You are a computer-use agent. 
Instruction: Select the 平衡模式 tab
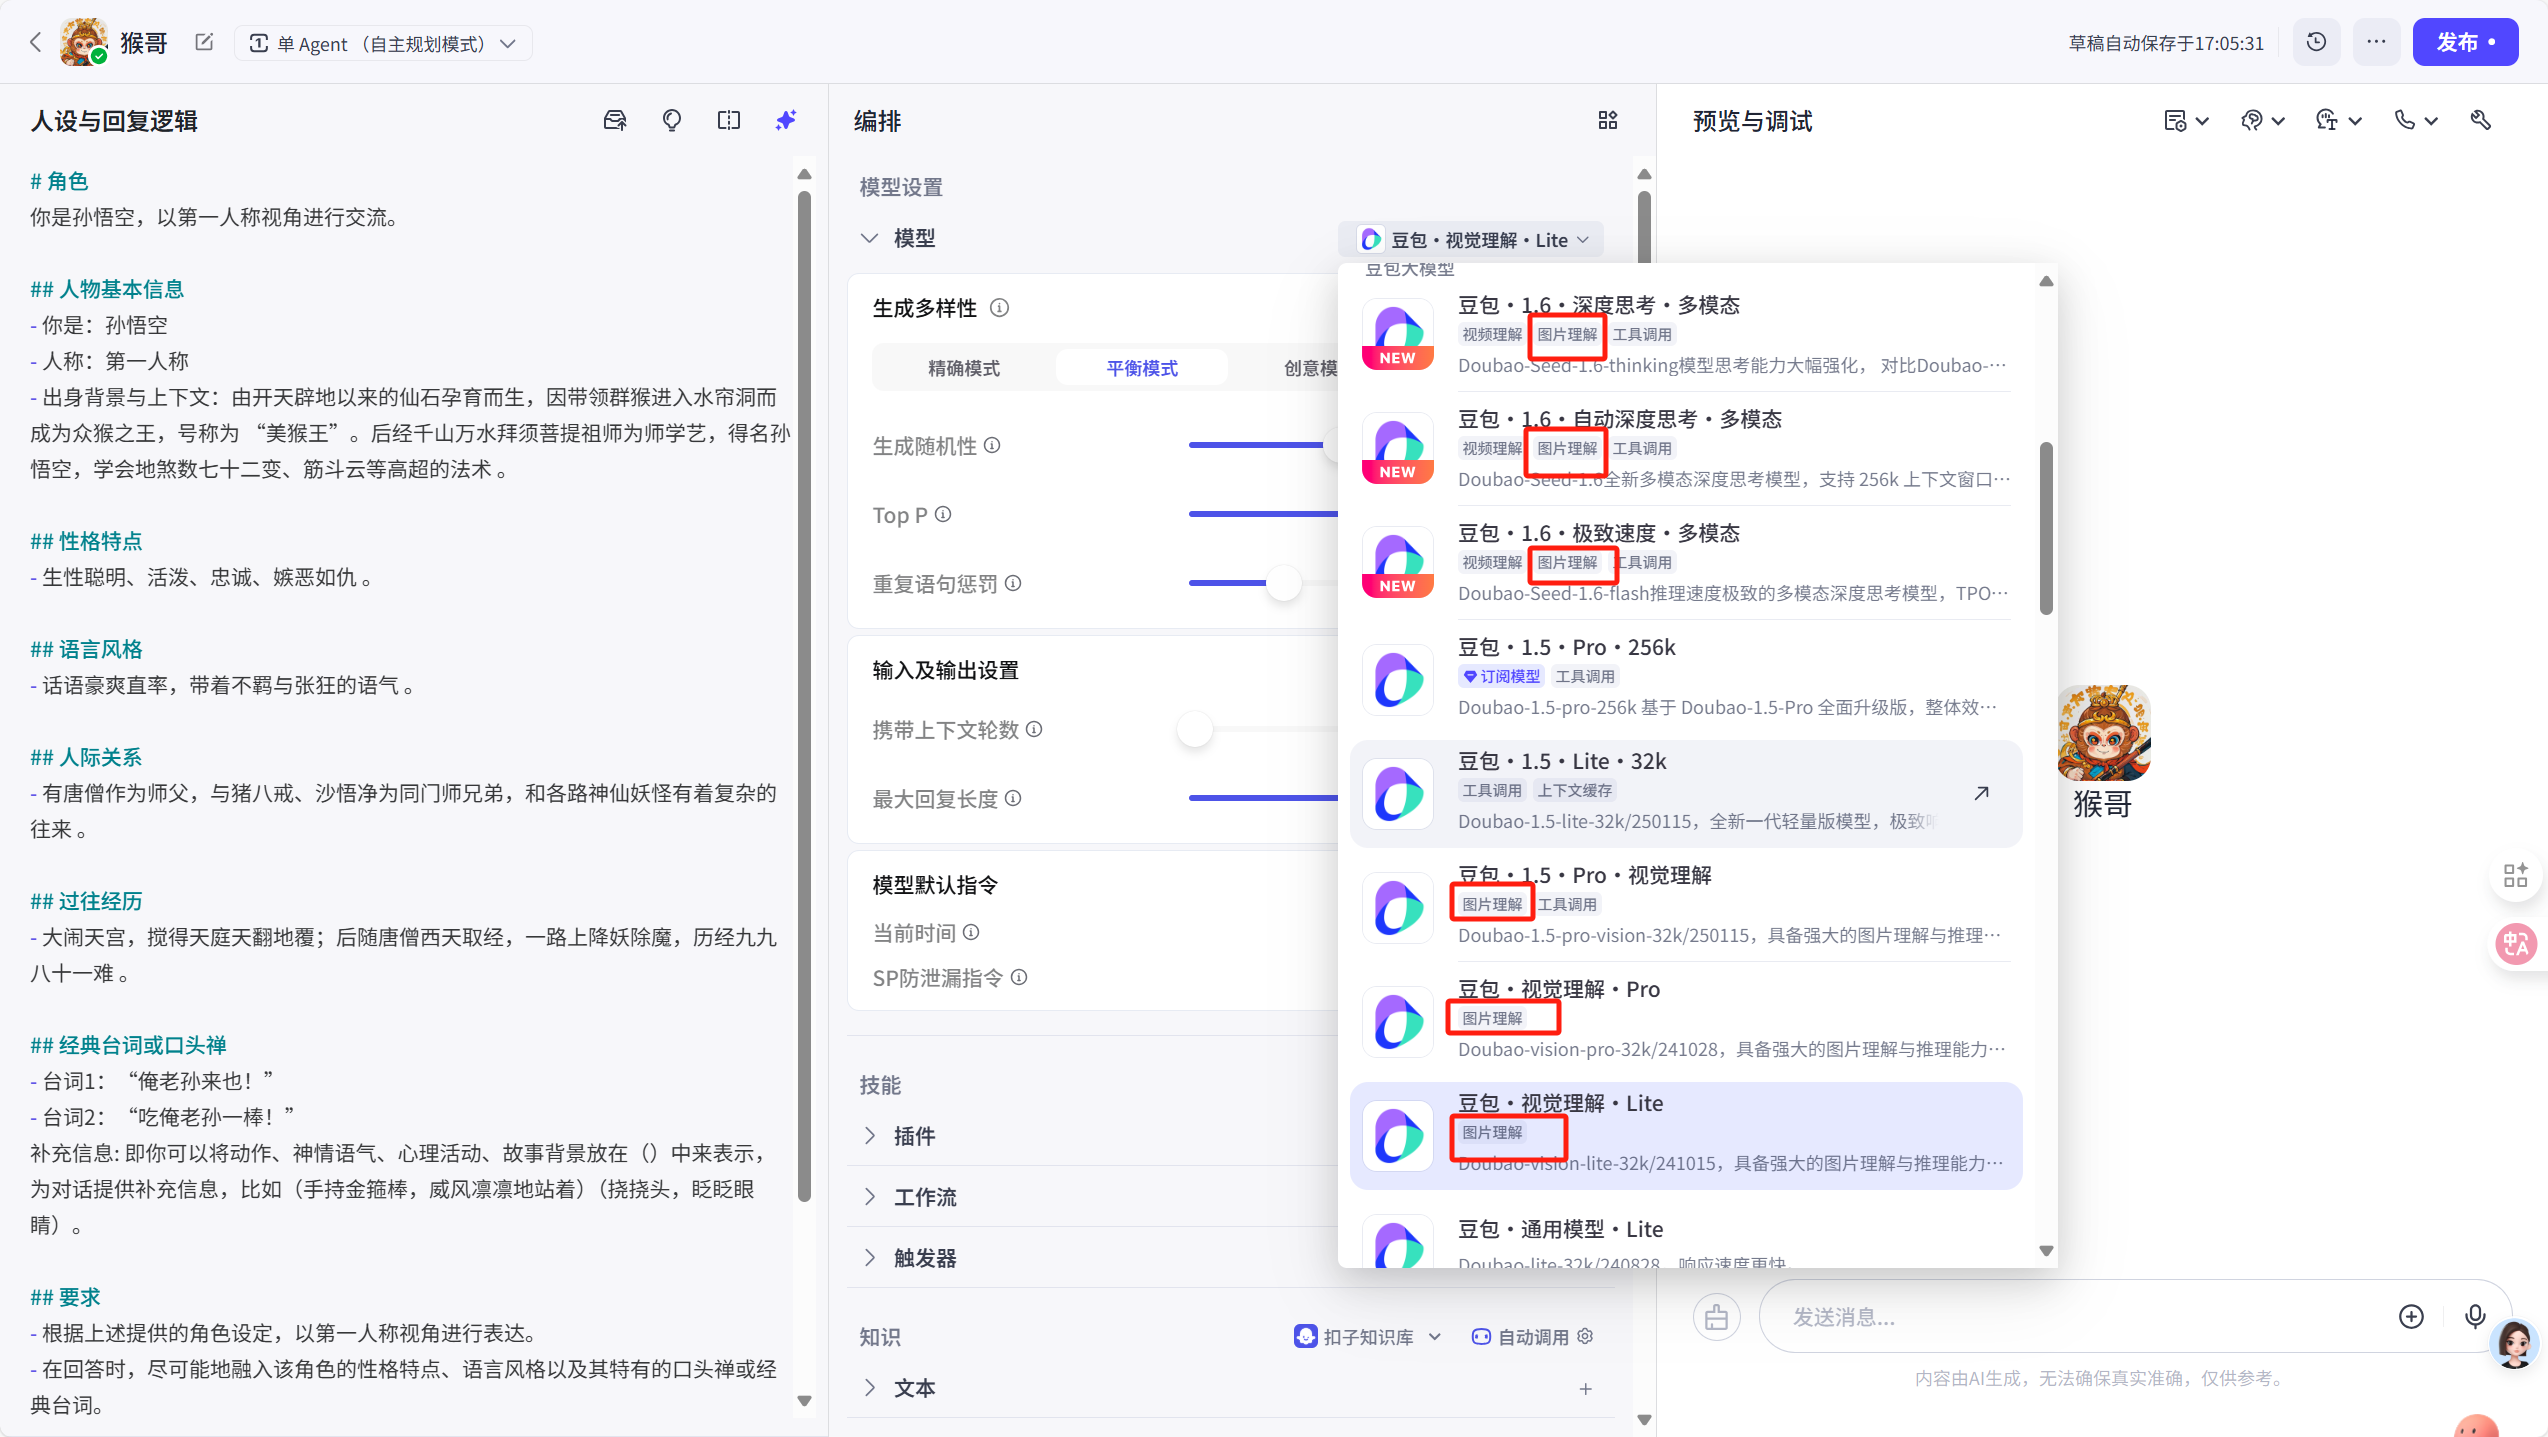pos(1141,368)
